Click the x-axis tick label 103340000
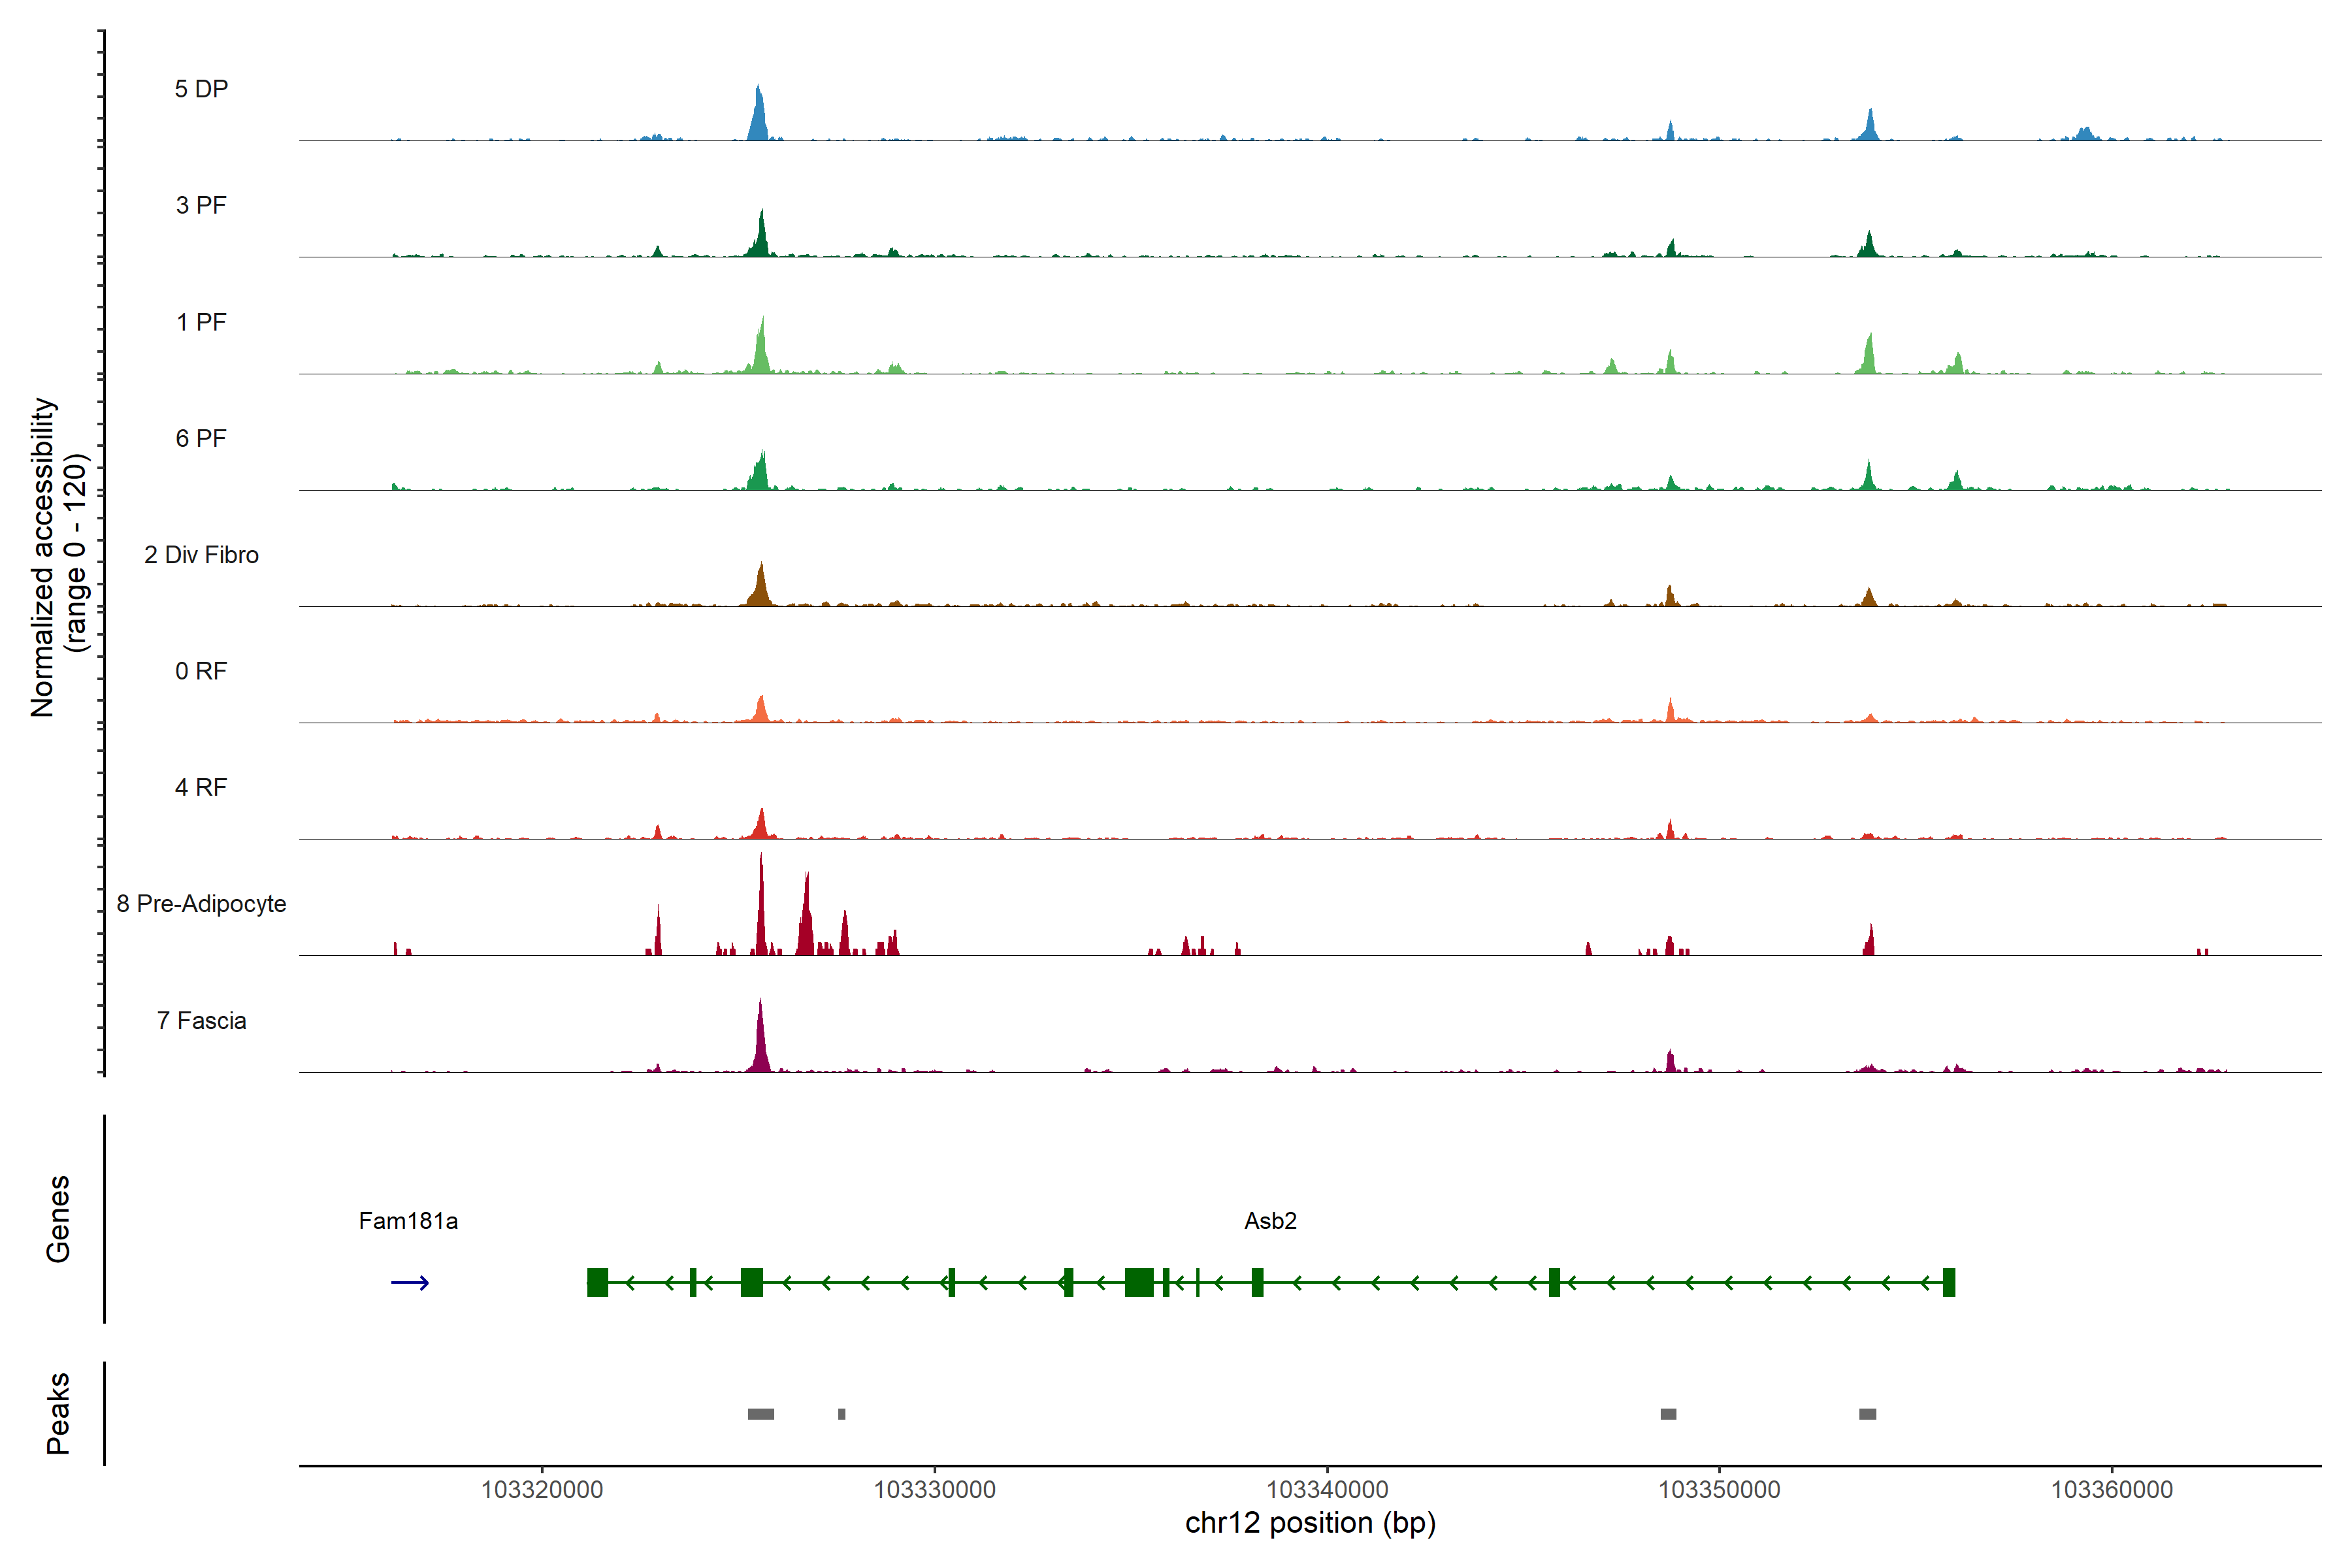The width and height of the screenshot is (2352, 1568). pos(1327,1490)
